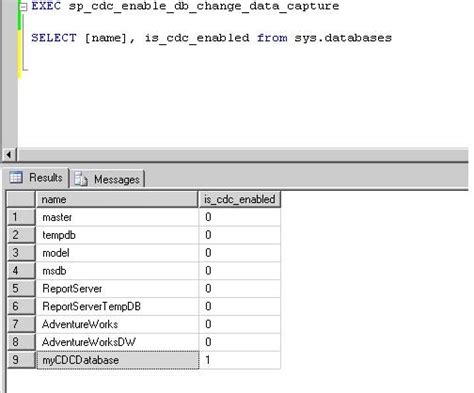
Task: Select row header 4
Action: (x=21, y=271)
